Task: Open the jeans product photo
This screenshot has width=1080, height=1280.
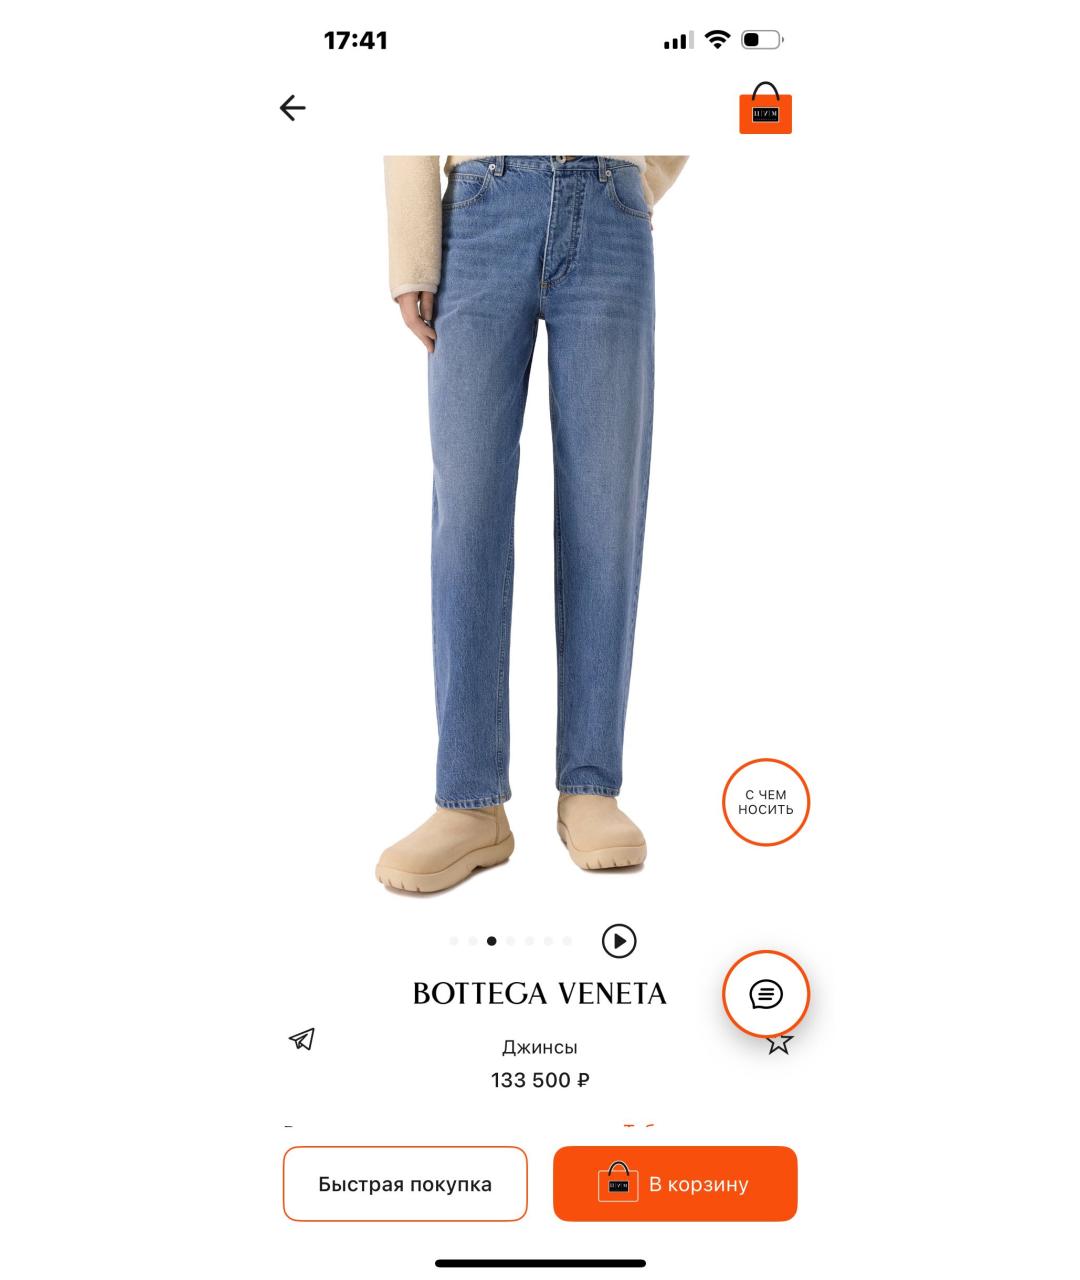Action: 540,525
